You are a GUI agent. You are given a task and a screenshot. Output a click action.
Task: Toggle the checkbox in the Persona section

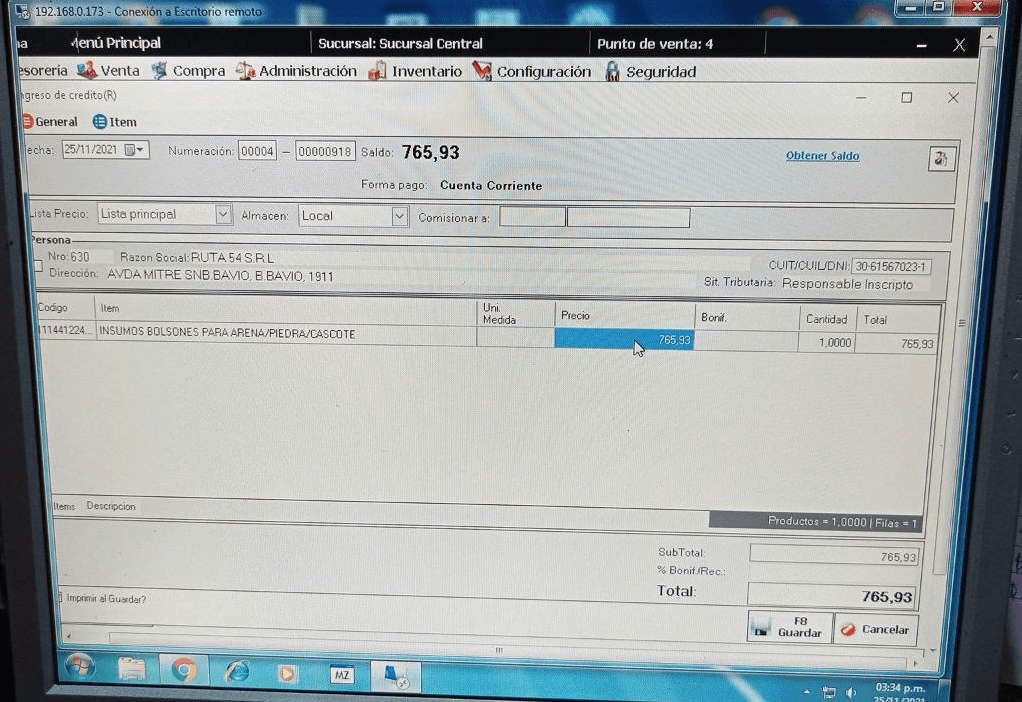[36, 265]
